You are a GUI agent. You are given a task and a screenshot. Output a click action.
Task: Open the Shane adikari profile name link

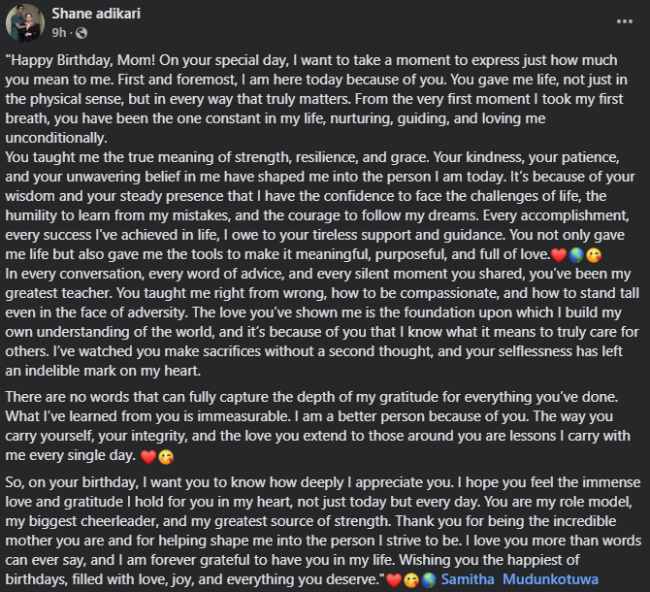pyautogui.click(x=94, y=15)
